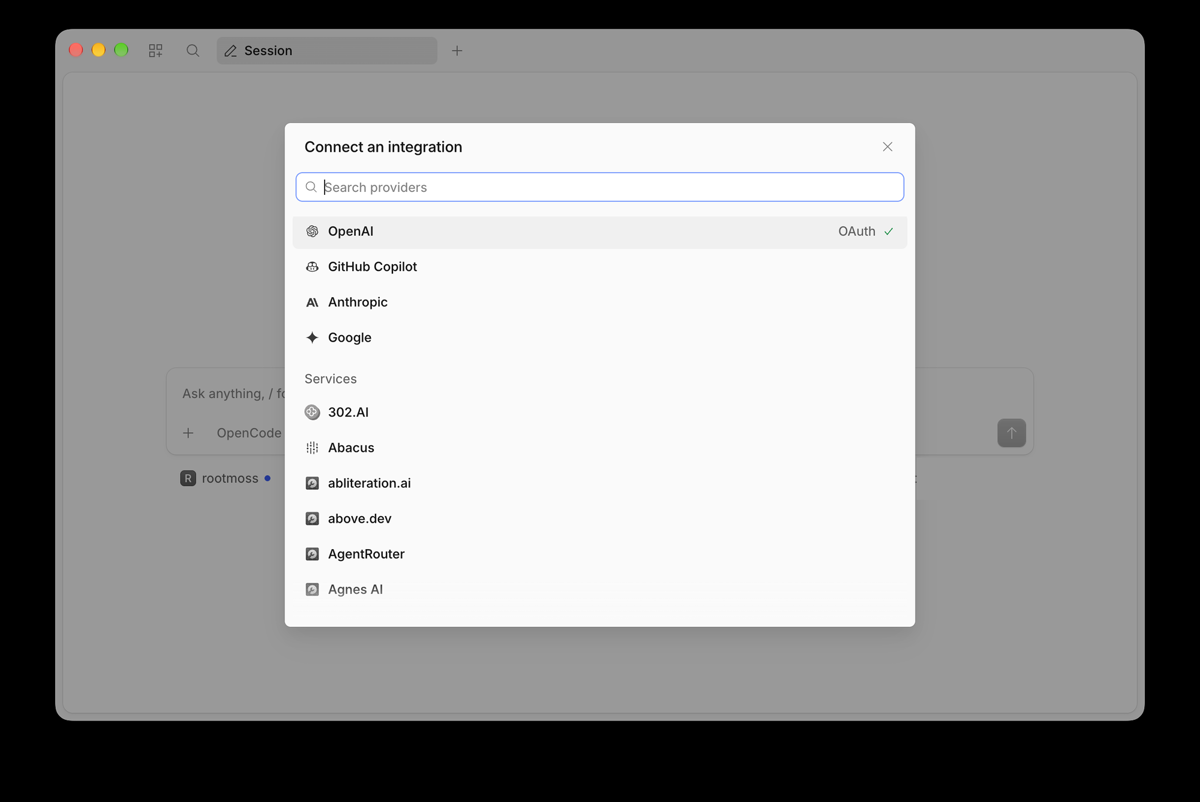This screenshot has height=802, width=1200.
Task: Select AgentRouter service
Action: coord(600,554)
